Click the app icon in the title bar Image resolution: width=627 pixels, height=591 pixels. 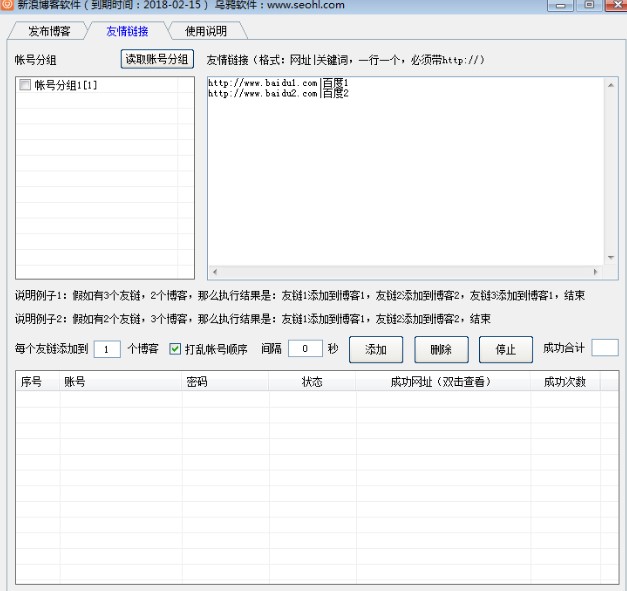coord(7,5)
